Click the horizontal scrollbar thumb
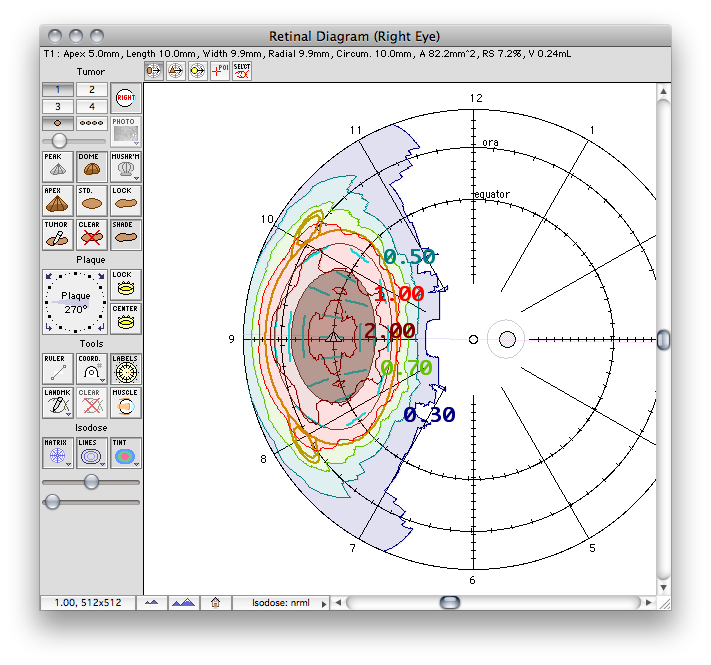711x665 pixels. [450, 603]
